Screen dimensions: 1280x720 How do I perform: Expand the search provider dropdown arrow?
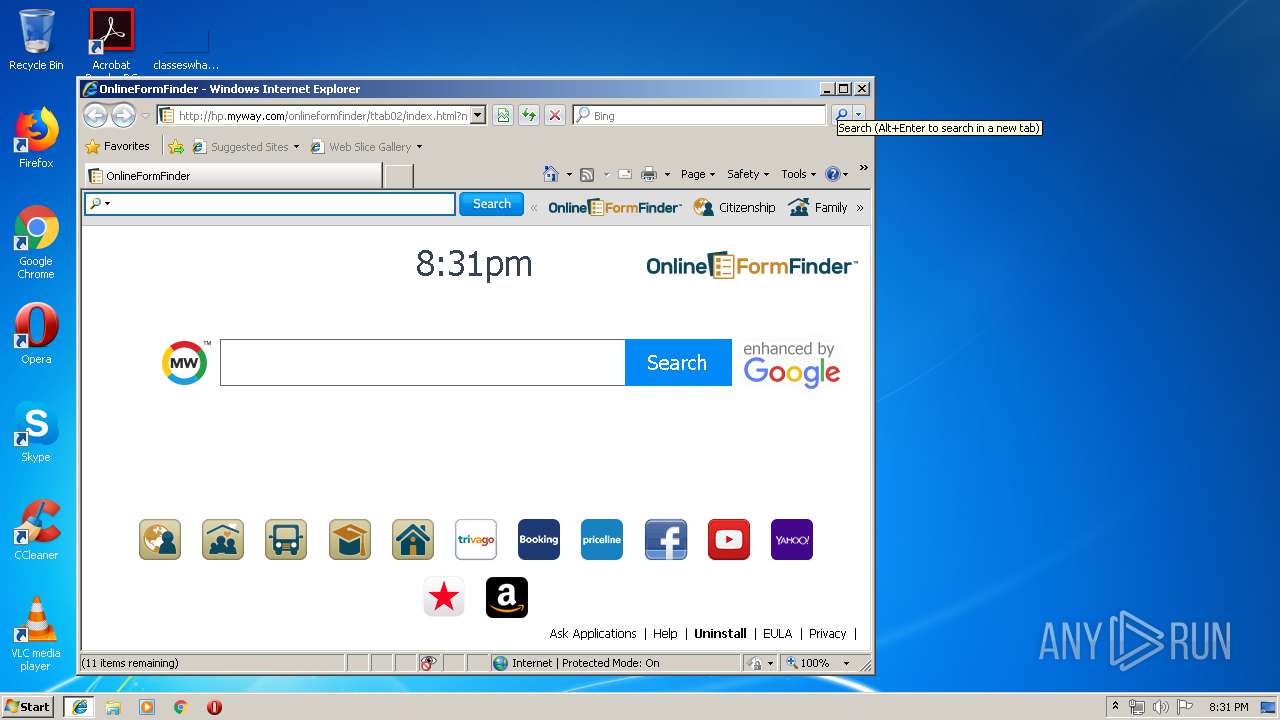[858, 115]
